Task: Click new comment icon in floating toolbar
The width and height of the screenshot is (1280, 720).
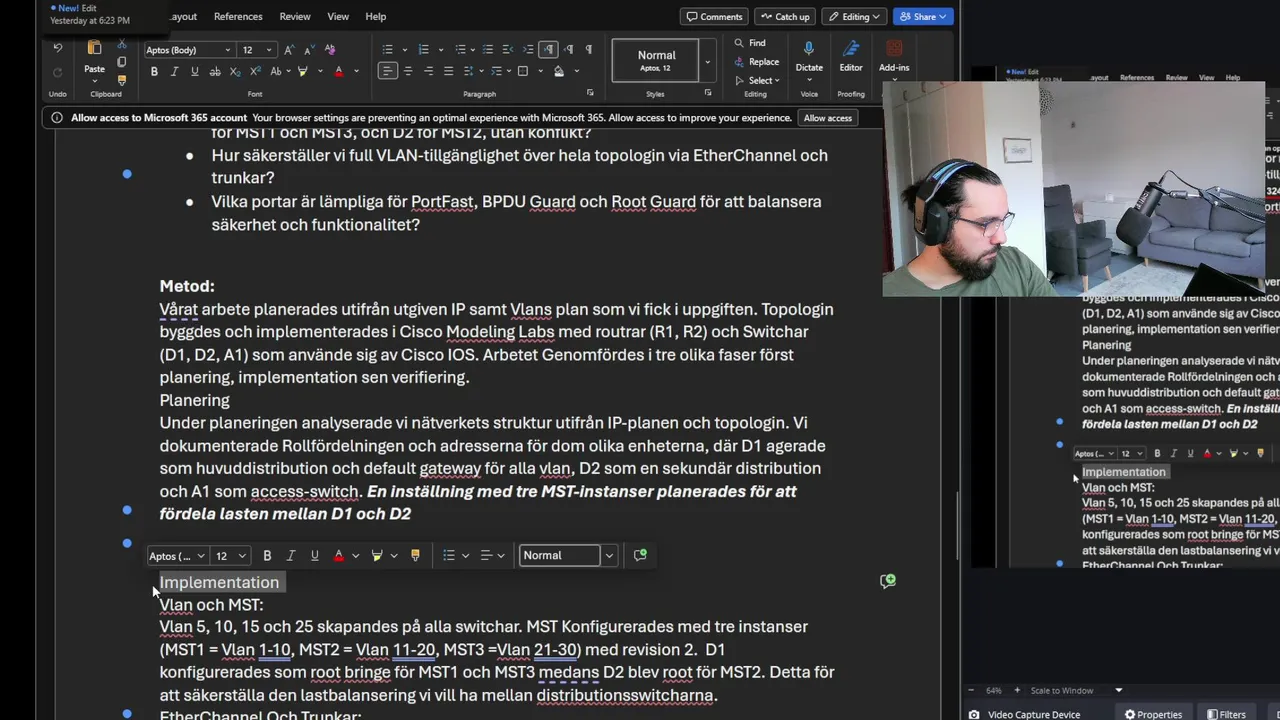Action: coord(640,555)
